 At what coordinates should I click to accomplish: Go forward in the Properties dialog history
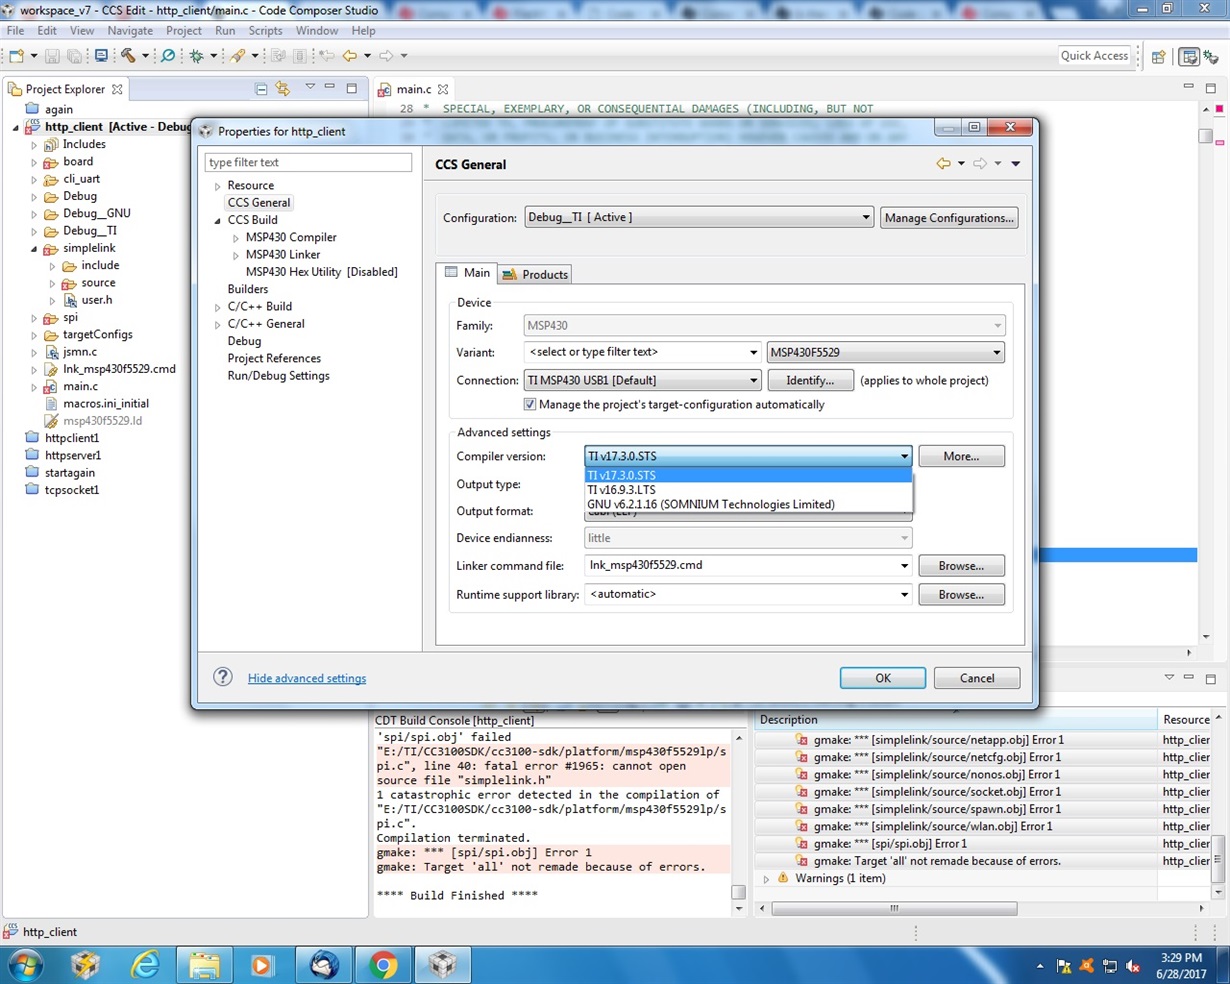point(980,164)
